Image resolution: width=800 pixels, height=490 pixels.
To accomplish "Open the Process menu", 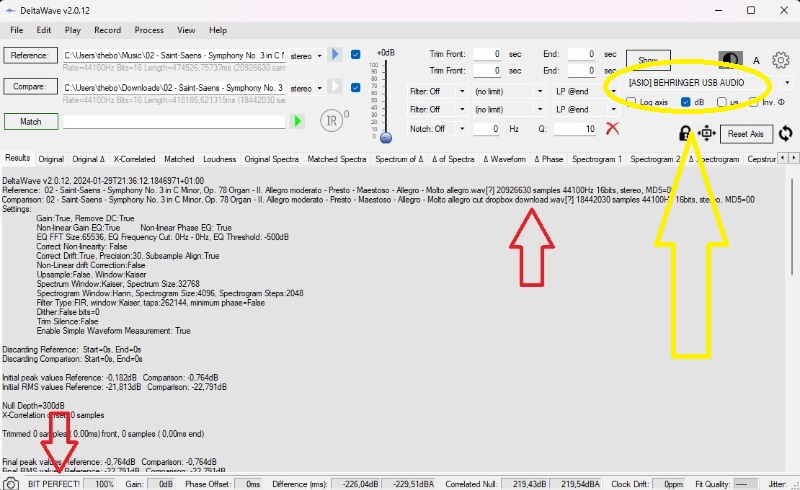I will [149, 30].
